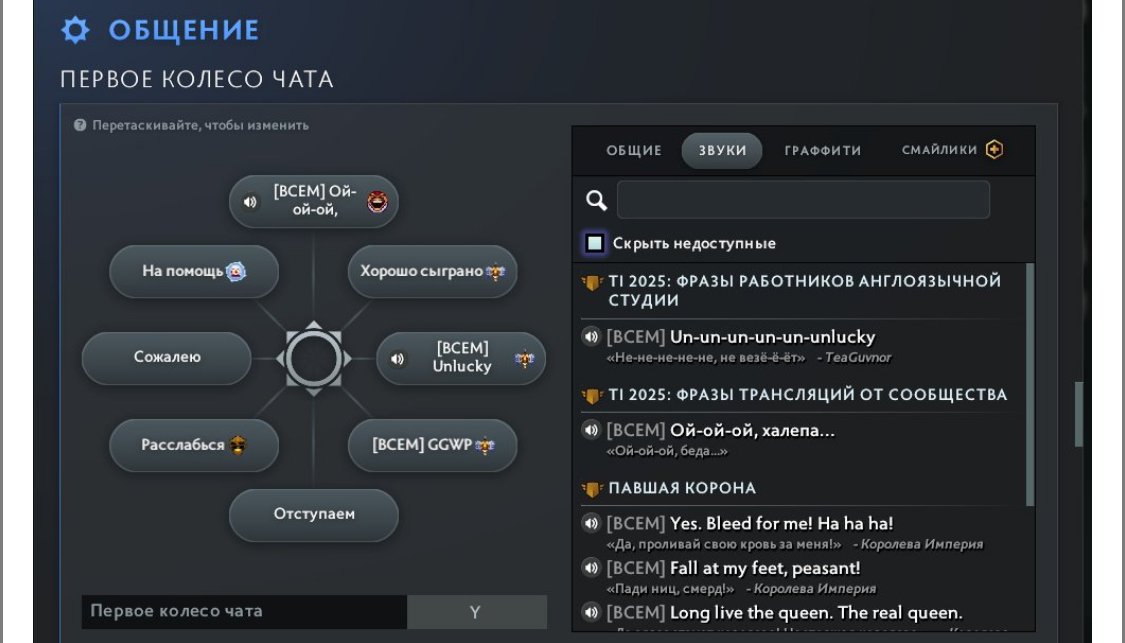The width and height of the screenshot is (1125, 643).
Task: Open the Граффити tab
Action: (x=822, y=150)
